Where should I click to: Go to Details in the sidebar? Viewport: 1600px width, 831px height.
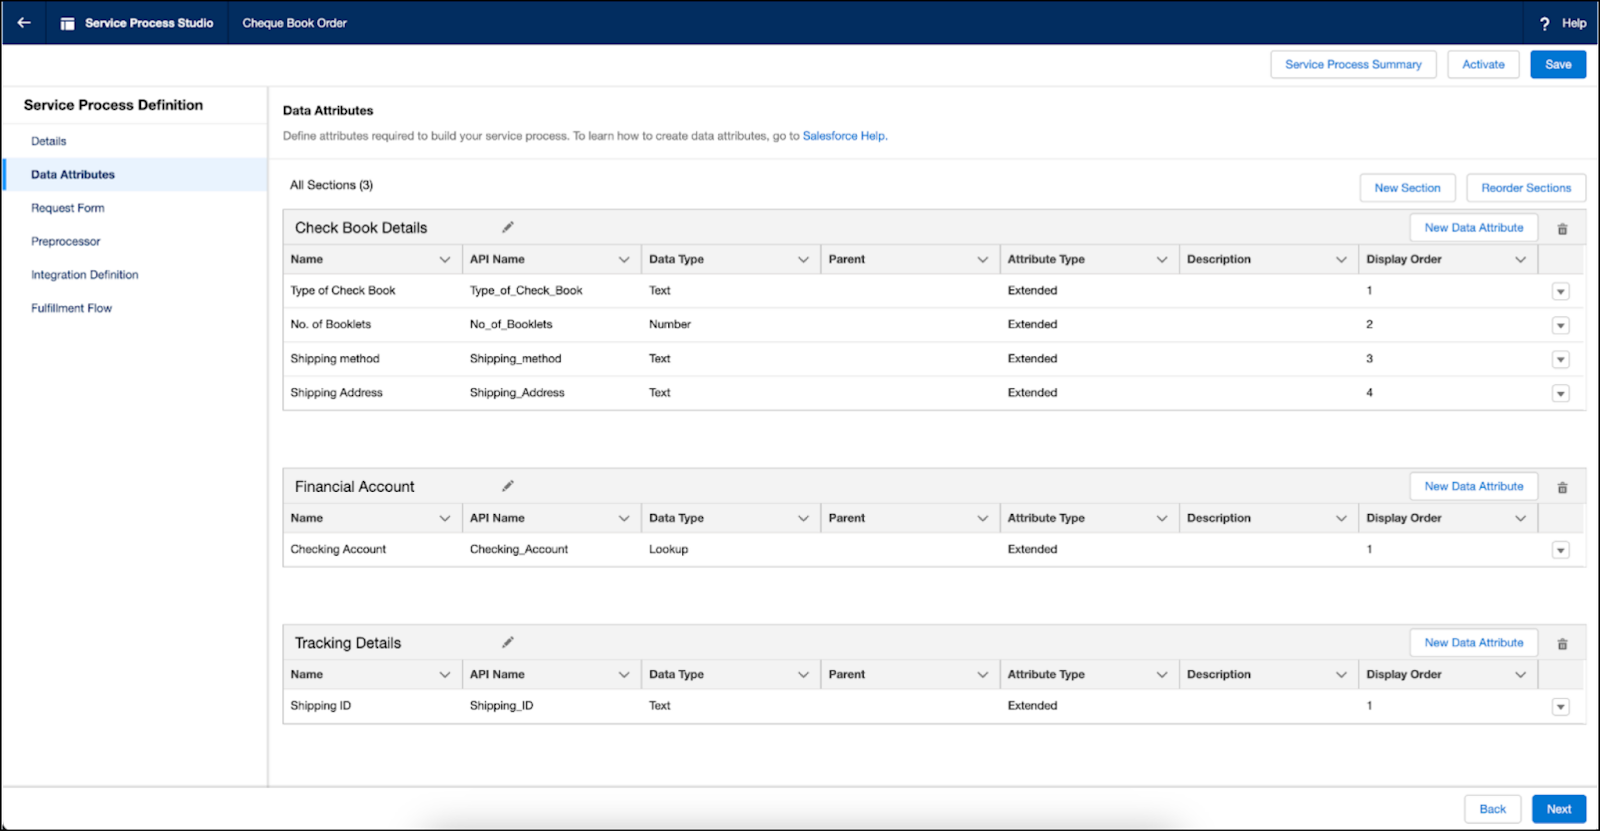pos(48,141)
